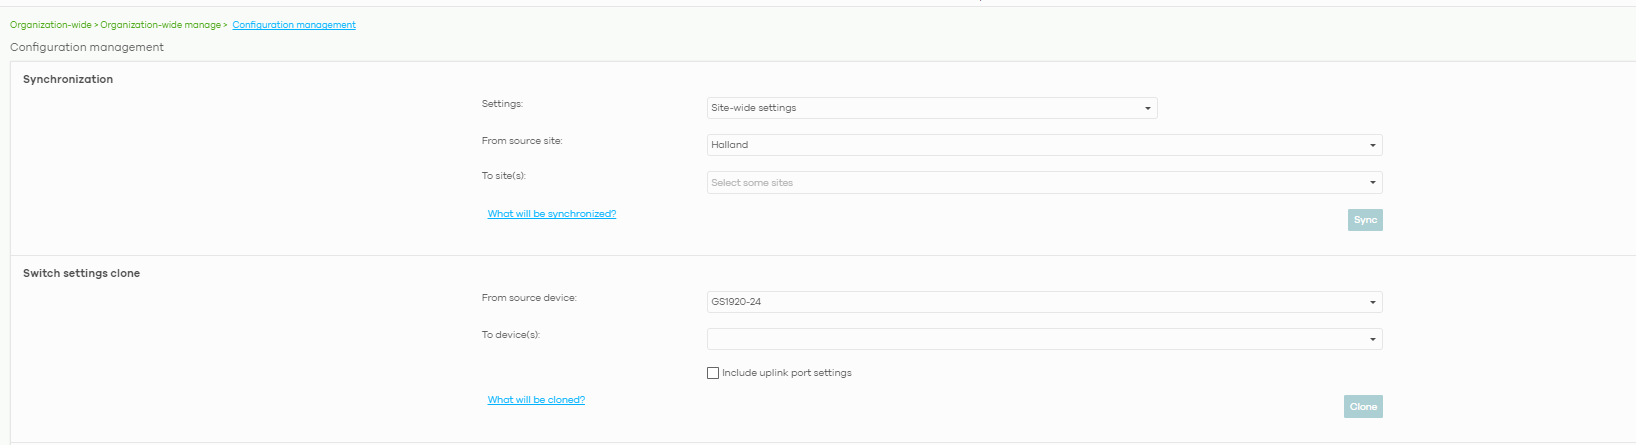The image size is (1636, 445).
Task: Click the Configuration management breadcrumb link
Action: pos(294,25)
